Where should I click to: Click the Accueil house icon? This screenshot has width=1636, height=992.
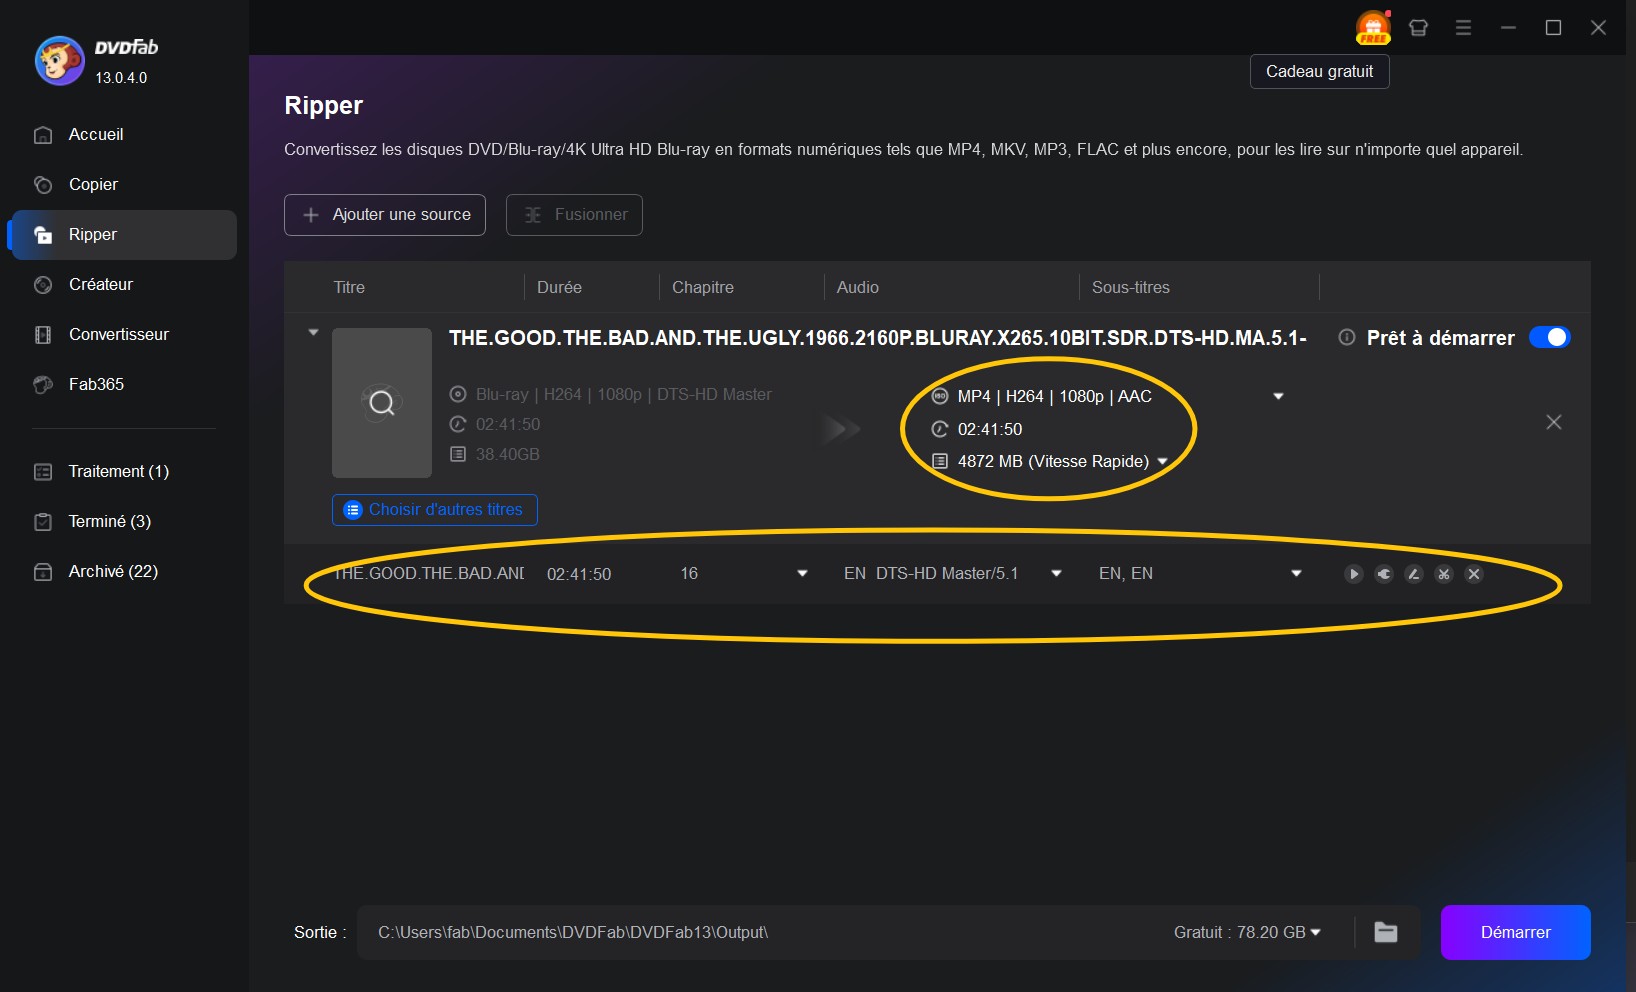tap(43, 135)
